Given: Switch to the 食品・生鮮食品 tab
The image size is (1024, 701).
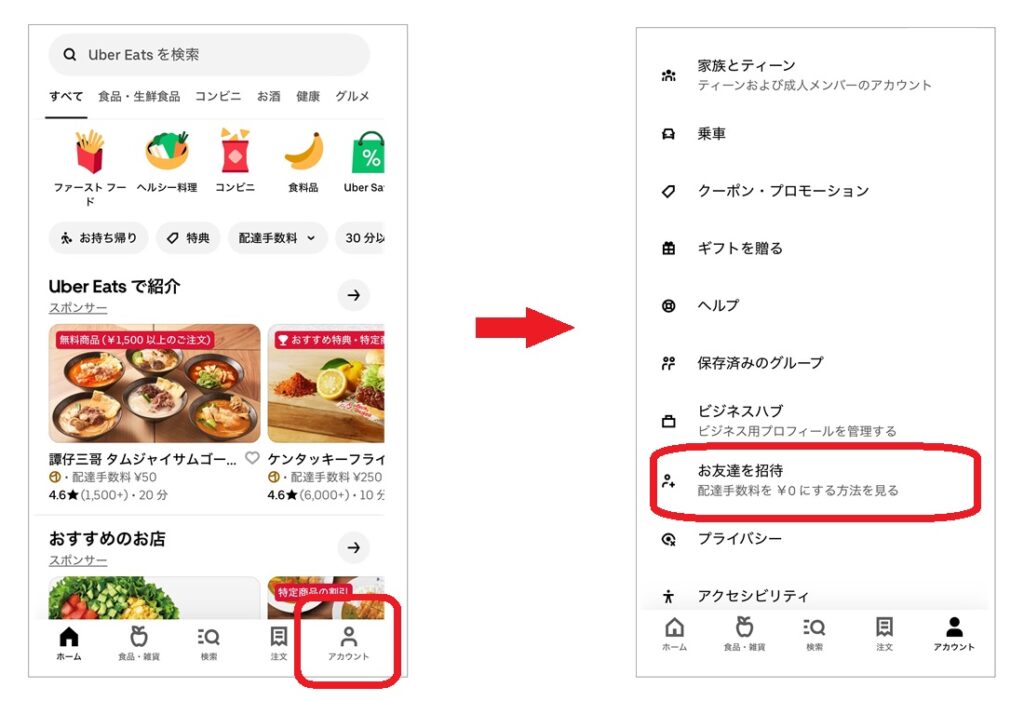Looking at the screenshot, I should 139,96.
